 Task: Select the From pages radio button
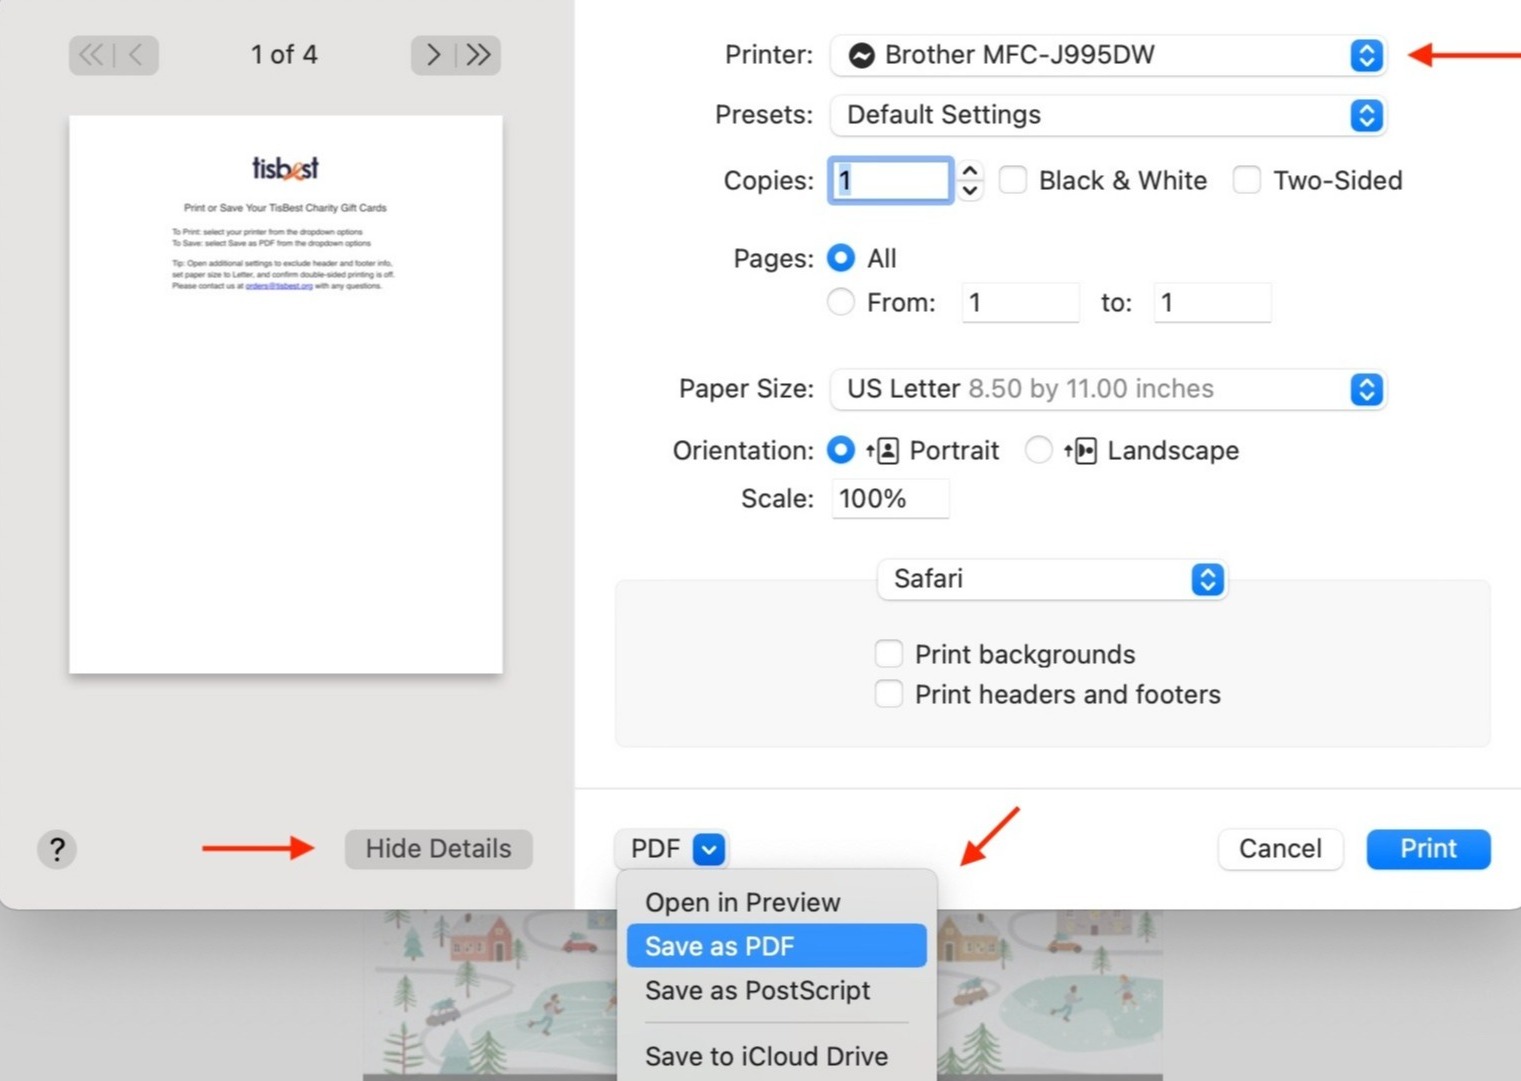840,302
